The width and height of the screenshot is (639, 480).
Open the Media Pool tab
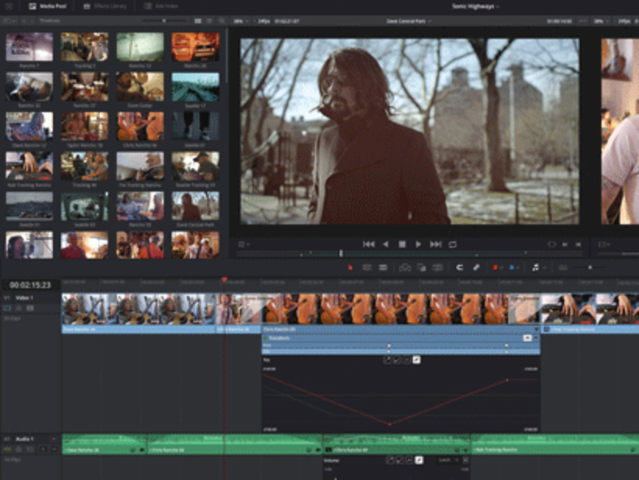click(48, 7)
